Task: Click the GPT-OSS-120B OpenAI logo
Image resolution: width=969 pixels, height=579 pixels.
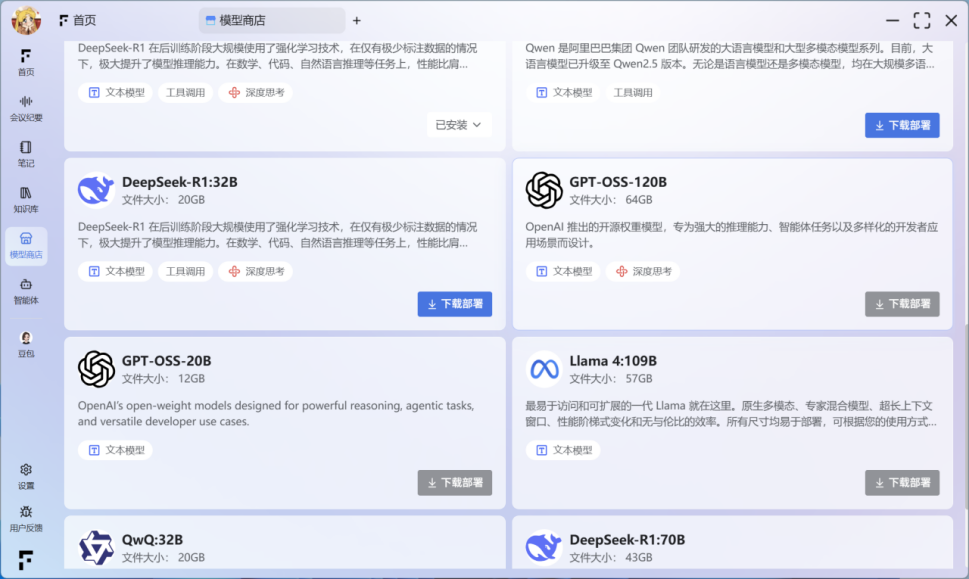Action: click(544, 190)
